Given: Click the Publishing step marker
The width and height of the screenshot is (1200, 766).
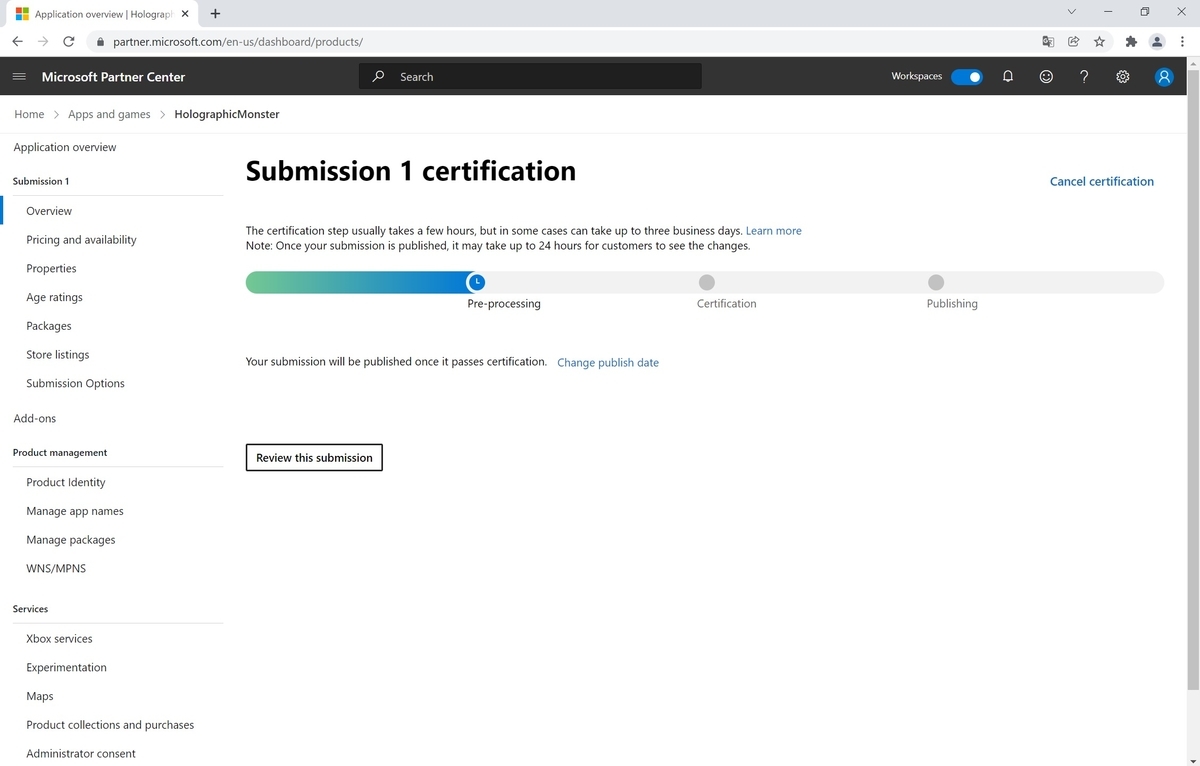Looking at the screenshot, I should pos(936,282).
